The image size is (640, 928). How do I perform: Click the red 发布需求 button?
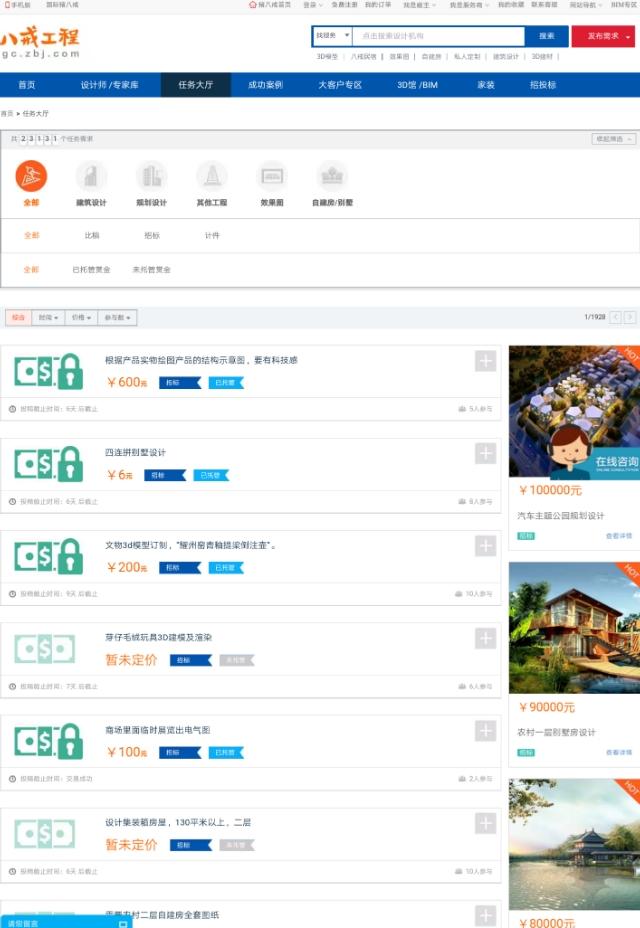(x=603, y=36)
